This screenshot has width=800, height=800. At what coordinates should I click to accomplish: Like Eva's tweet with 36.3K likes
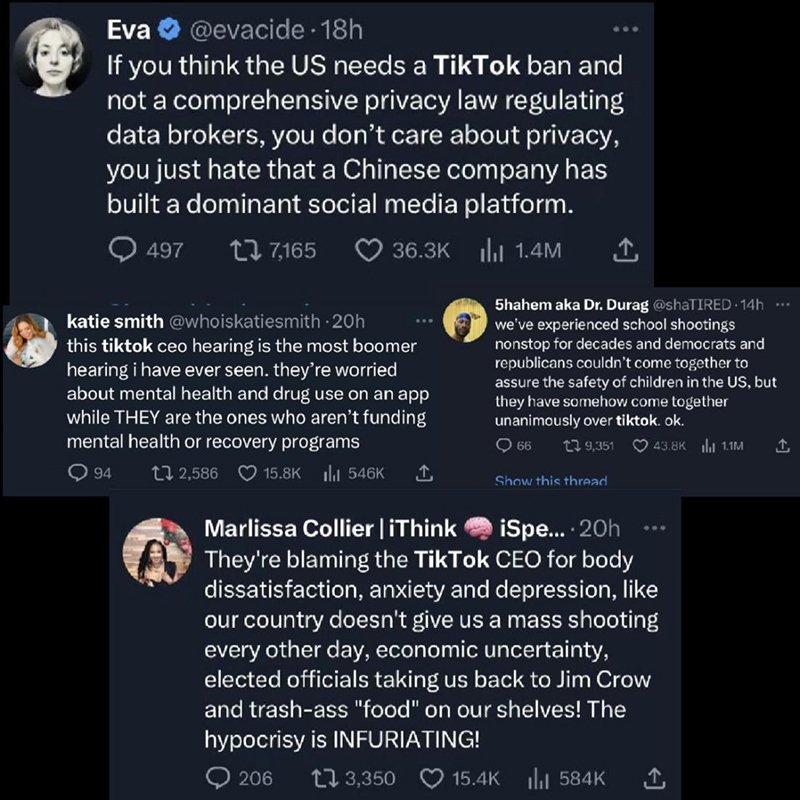tap(370, 250)
